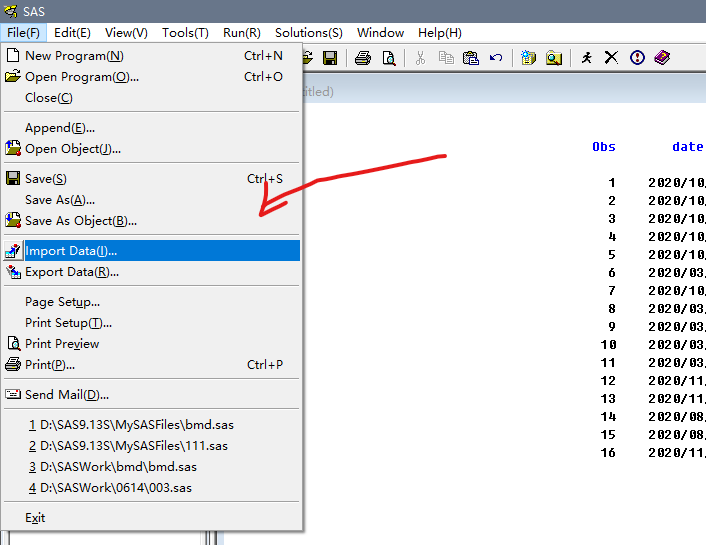Select Send Mail(D)... entry

[152, 395]
